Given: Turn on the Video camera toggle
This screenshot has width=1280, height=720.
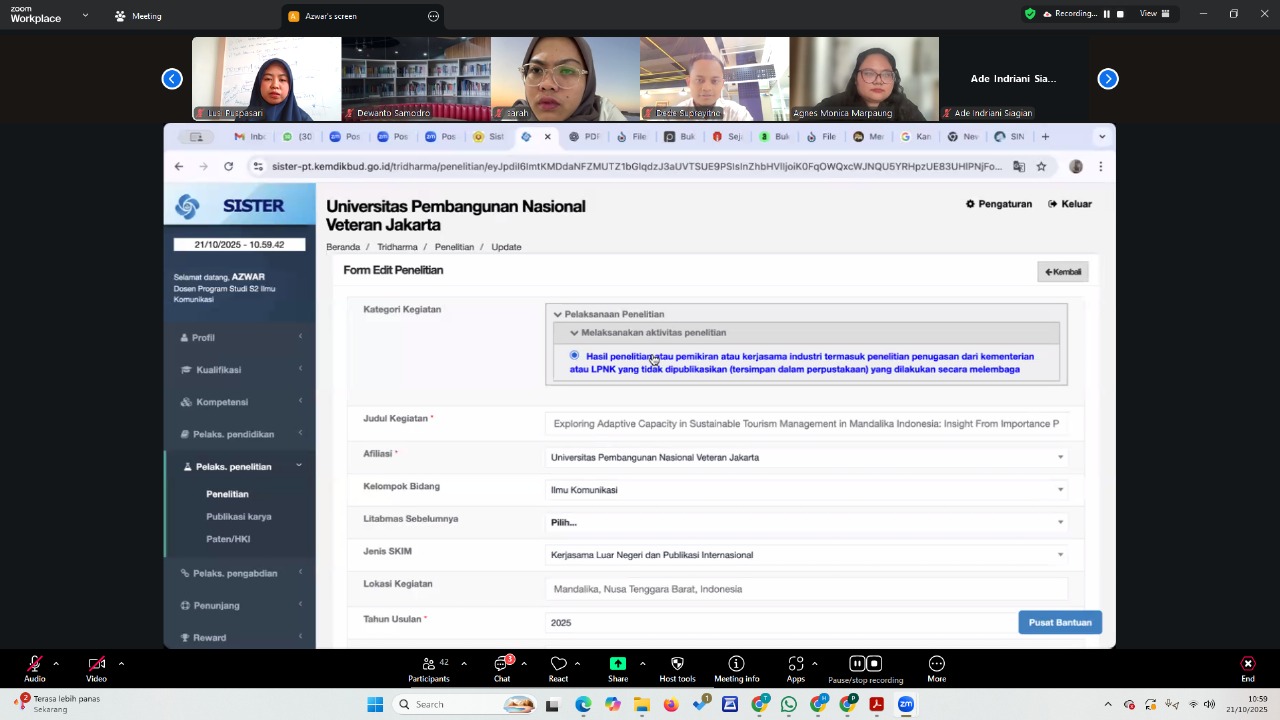Looking at the screenshot, I should click(x=96, y=664).
